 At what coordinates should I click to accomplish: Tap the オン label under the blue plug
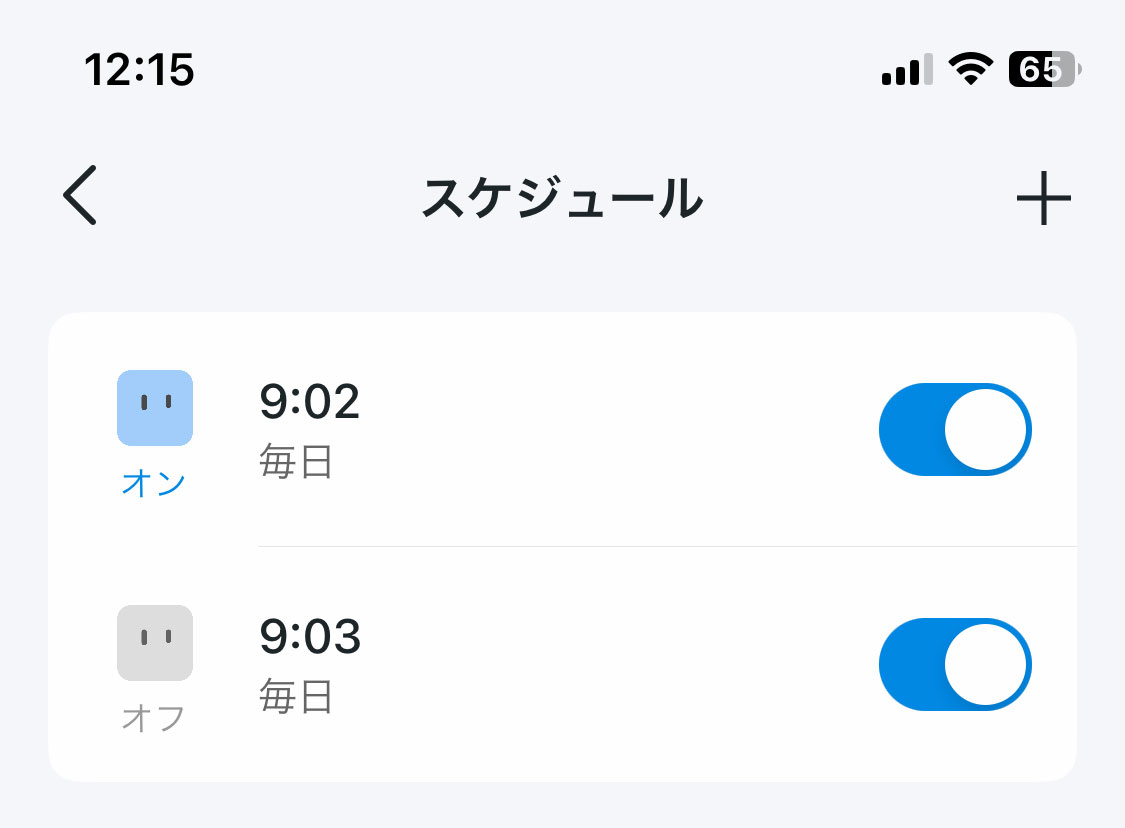(154, 482)
